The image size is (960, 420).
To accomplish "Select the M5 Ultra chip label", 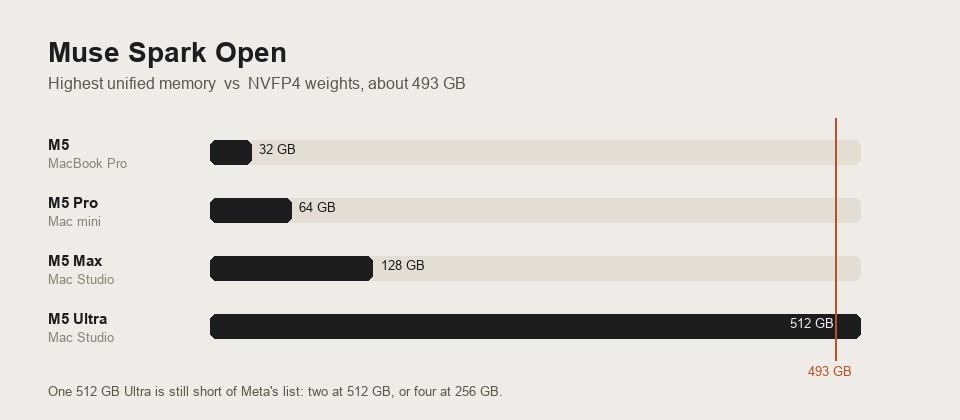I will (78, 319).
